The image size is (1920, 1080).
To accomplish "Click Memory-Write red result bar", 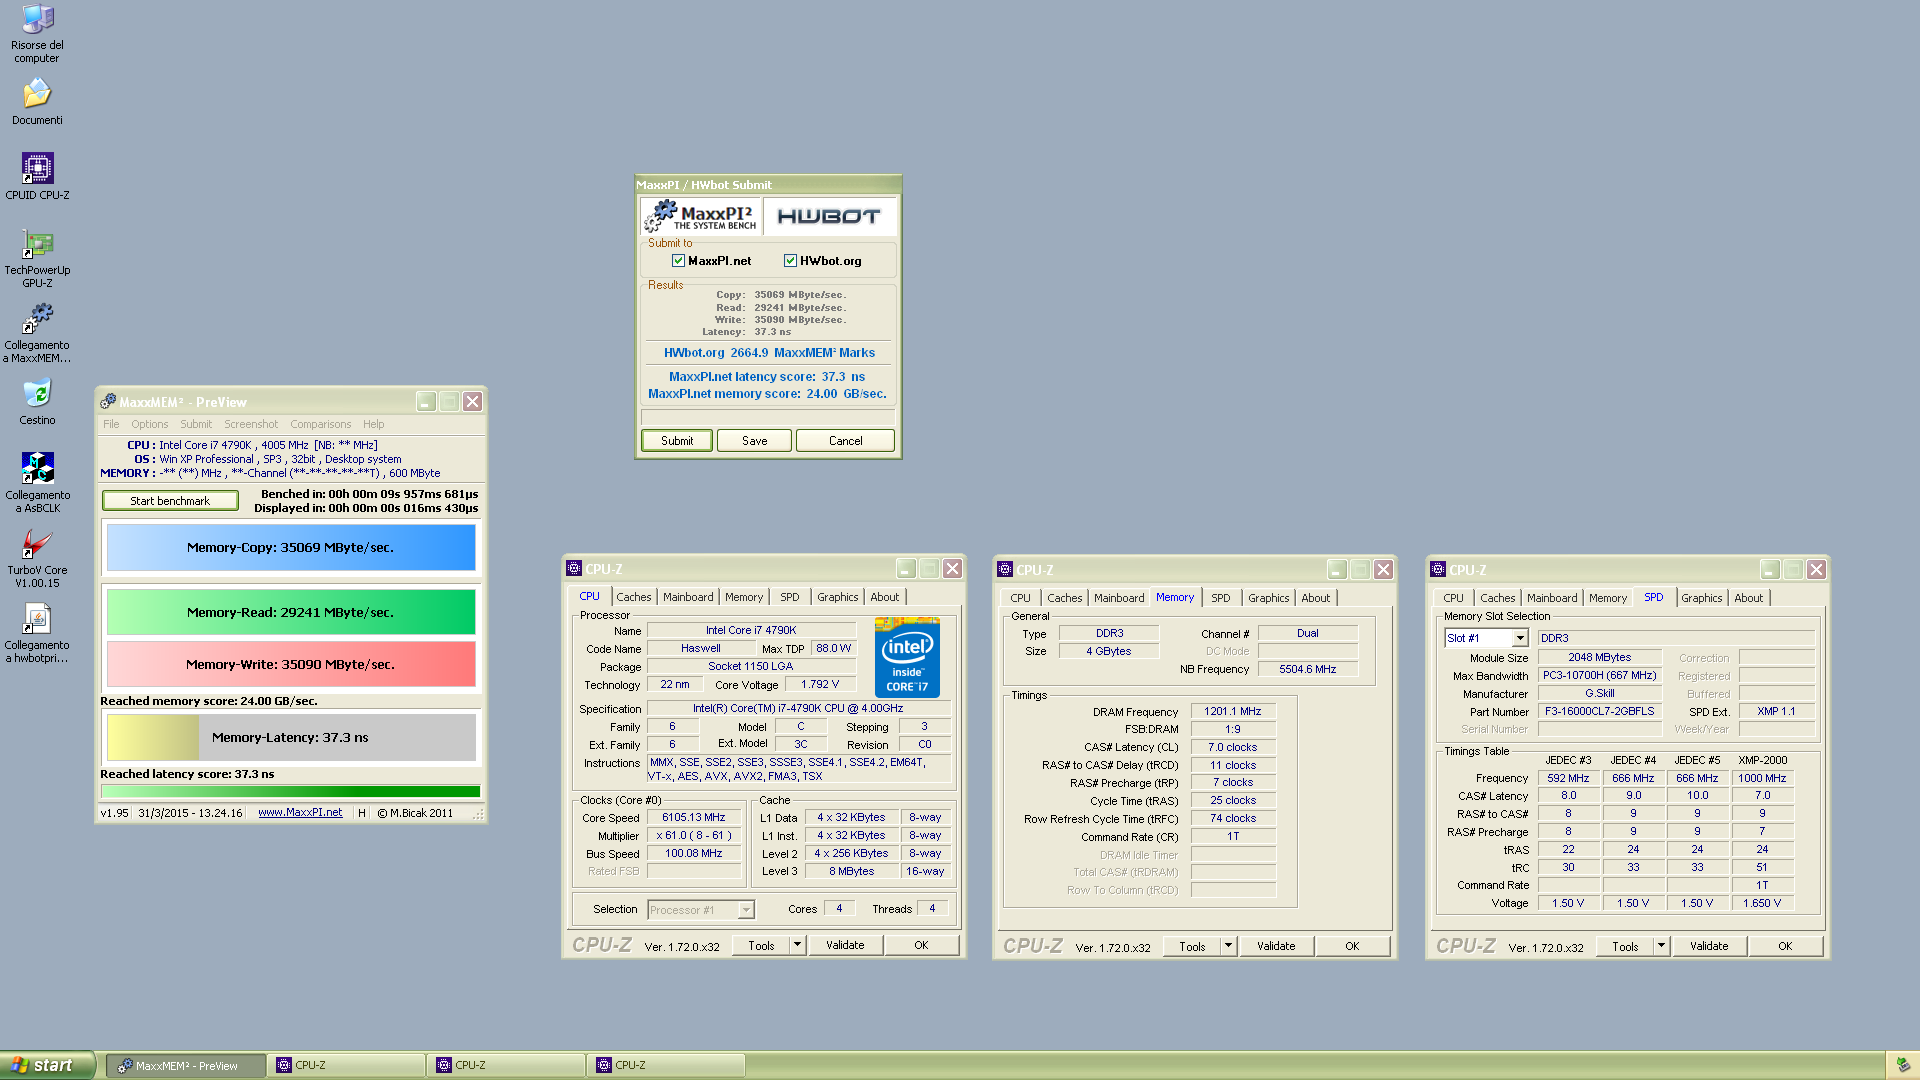I will (x=291, y=664).
